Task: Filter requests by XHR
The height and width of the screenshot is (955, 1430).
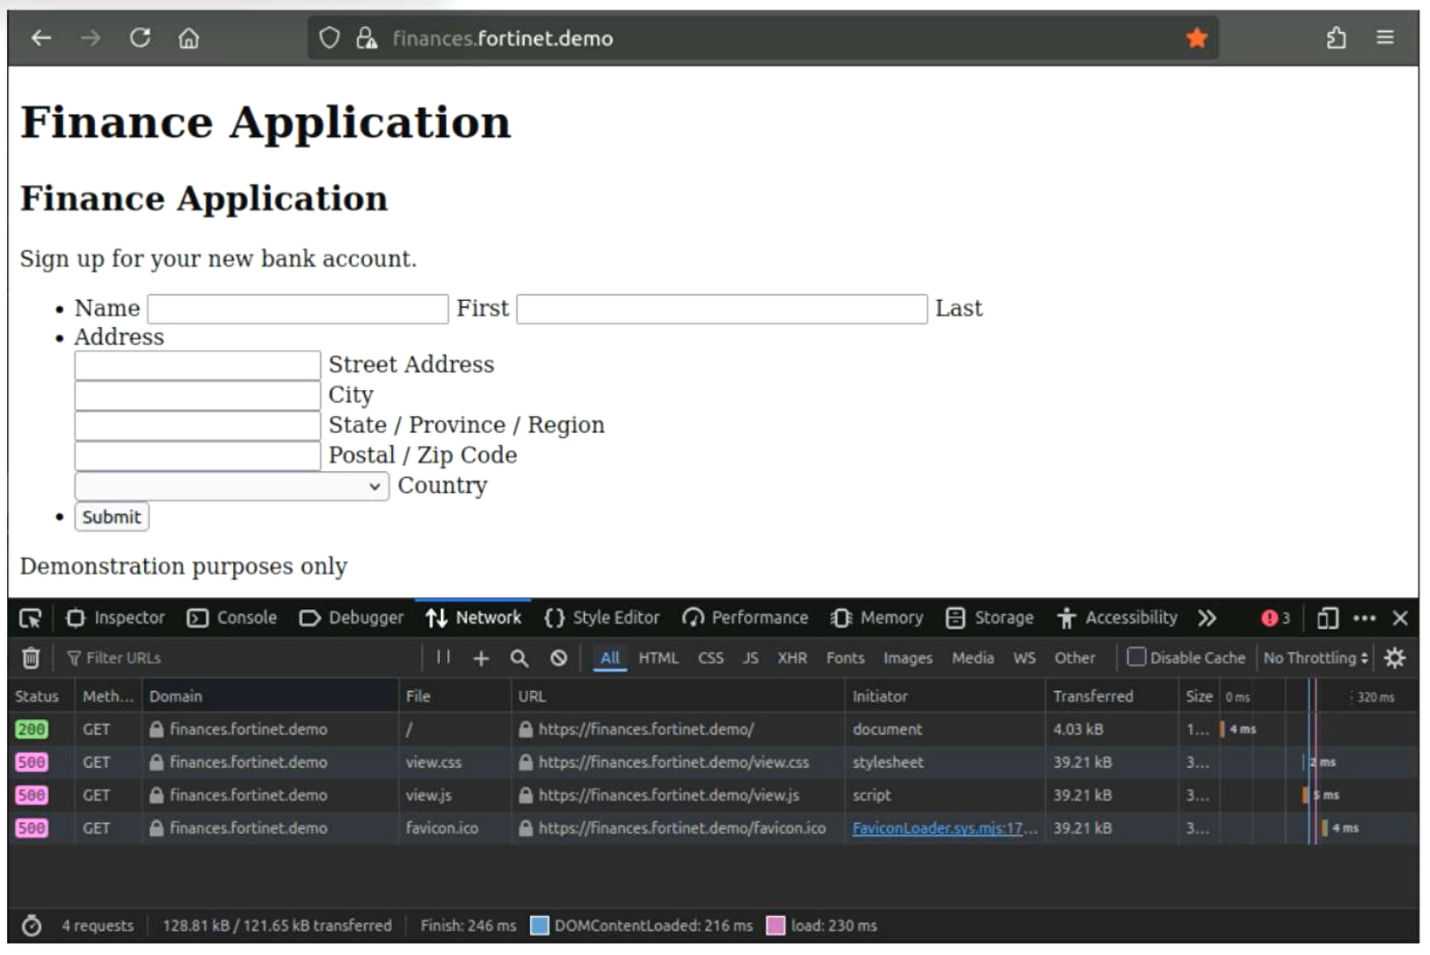Action: [x=792, y=658]
